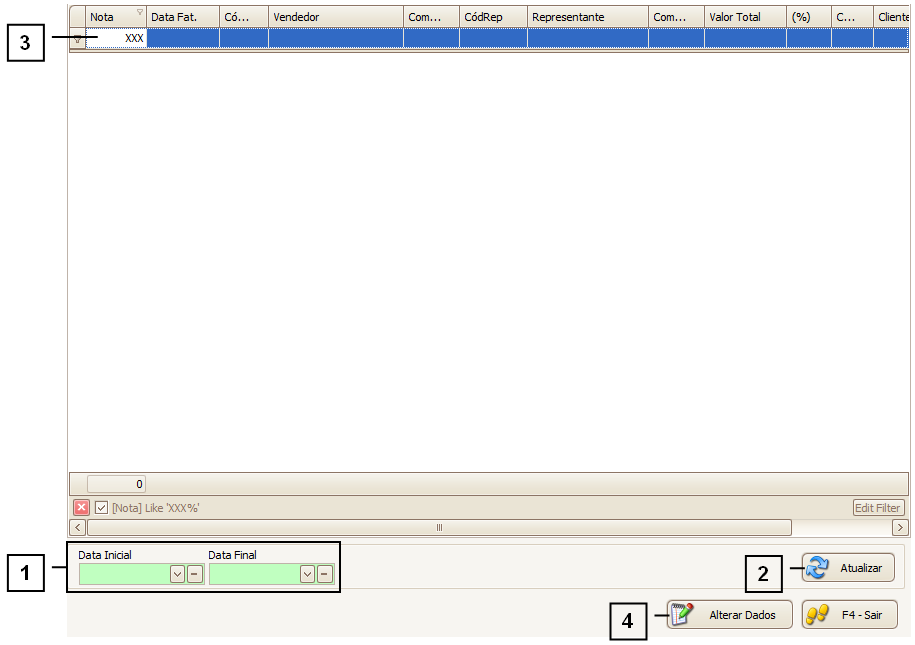Sort by the Valor Total column header

[744, 17]
